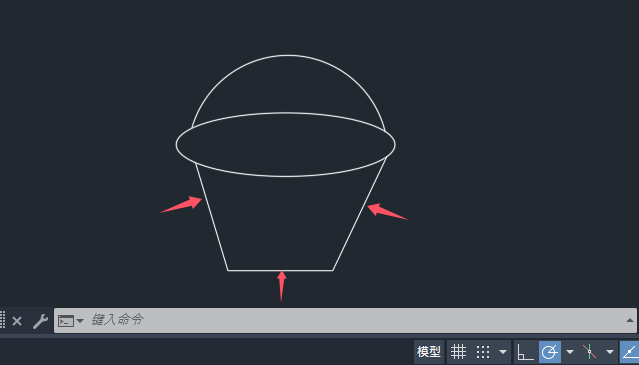
Task: Open command line customization wrench
Action: click(40, 321)
